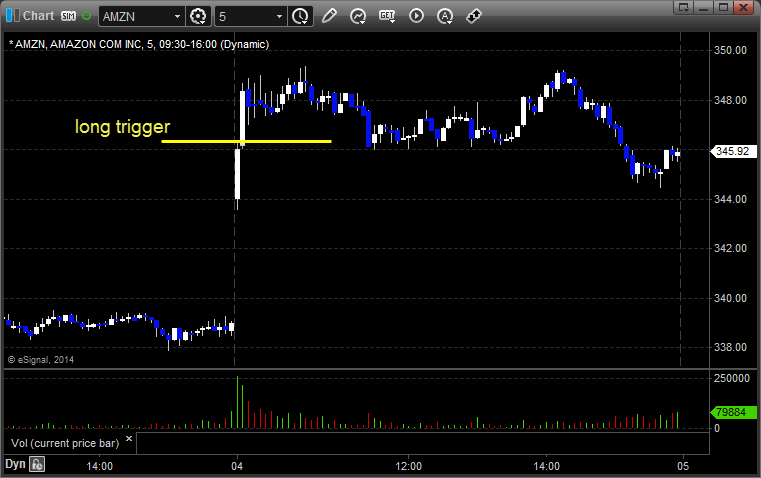Click the yellow long trigger line
This screenshot has height=478, width=761.
click(x=247, y=141)
